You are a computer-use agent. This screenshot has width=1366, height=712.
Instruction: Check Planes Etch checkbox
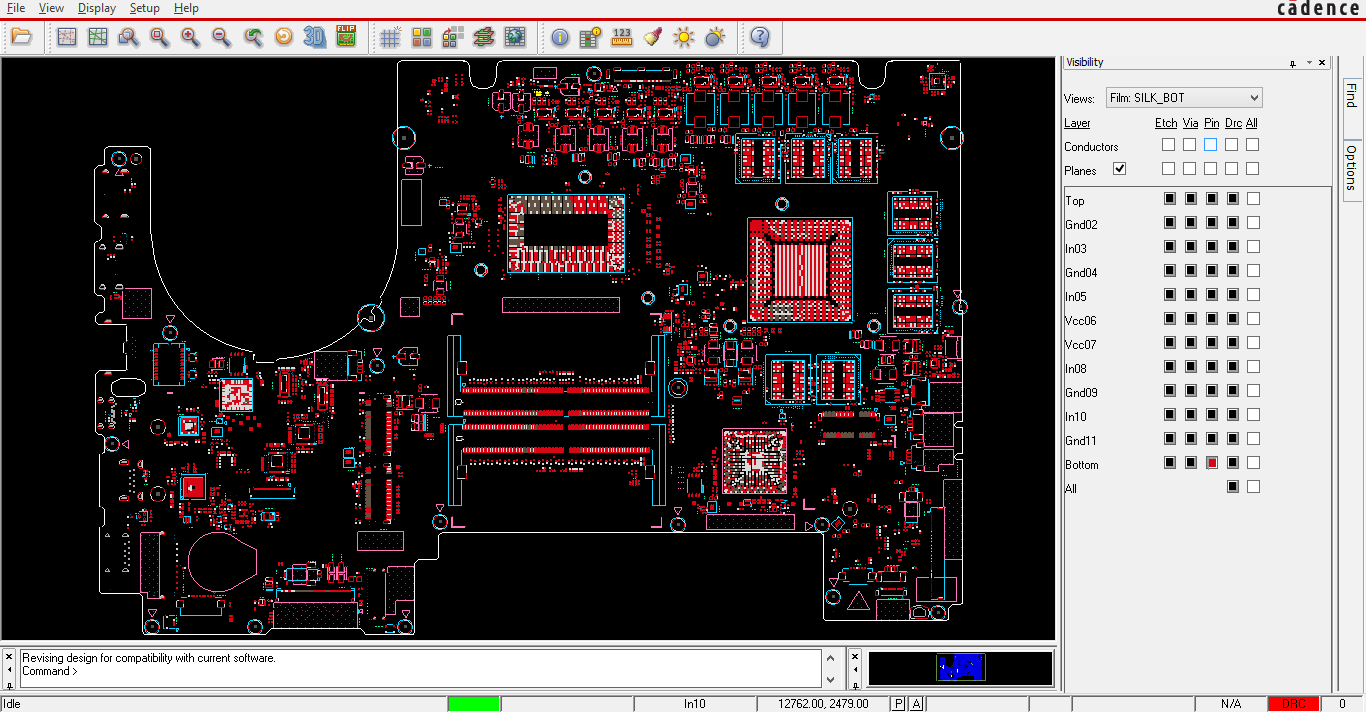click(1168, 169)
